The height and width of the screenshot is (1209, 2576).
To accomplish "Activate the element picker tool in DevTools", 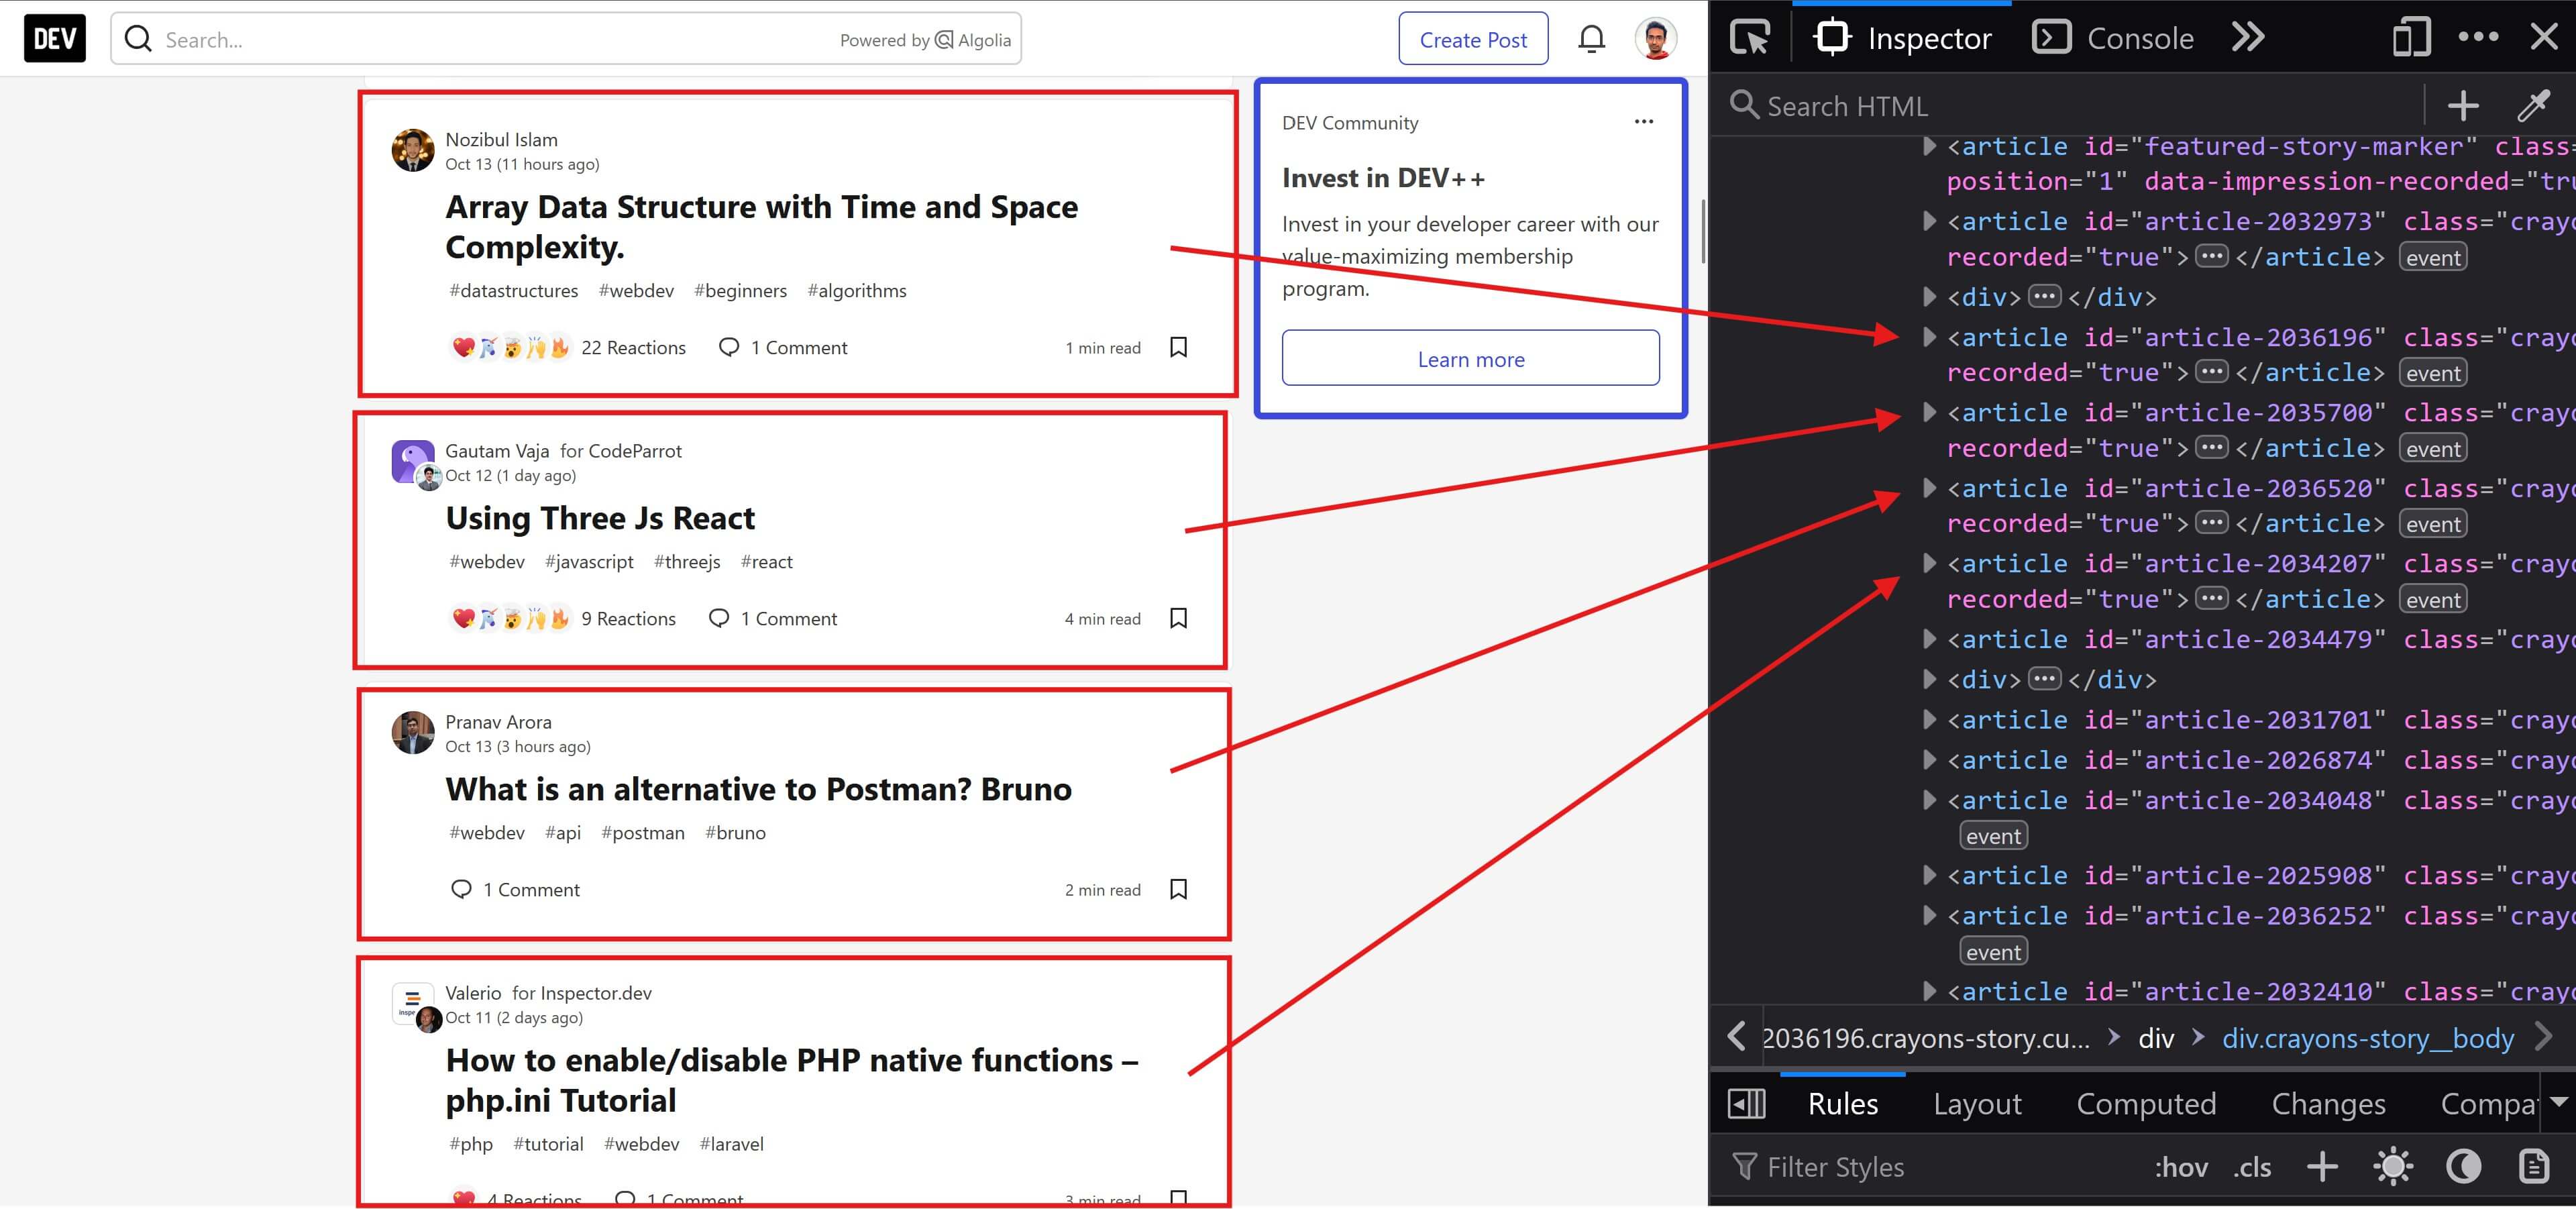I will pos(1750,38).
